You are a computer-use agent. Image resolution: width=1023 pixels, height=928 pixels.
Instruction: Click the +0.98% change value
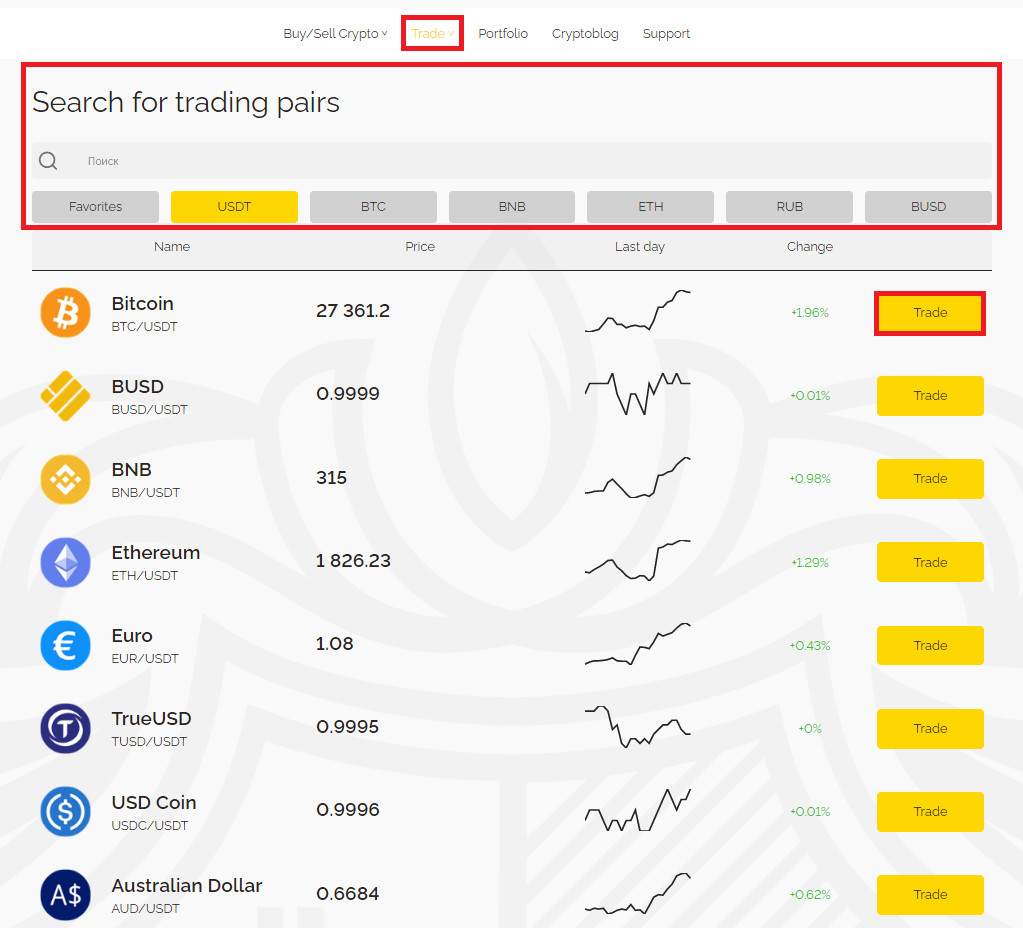point(810,478)
